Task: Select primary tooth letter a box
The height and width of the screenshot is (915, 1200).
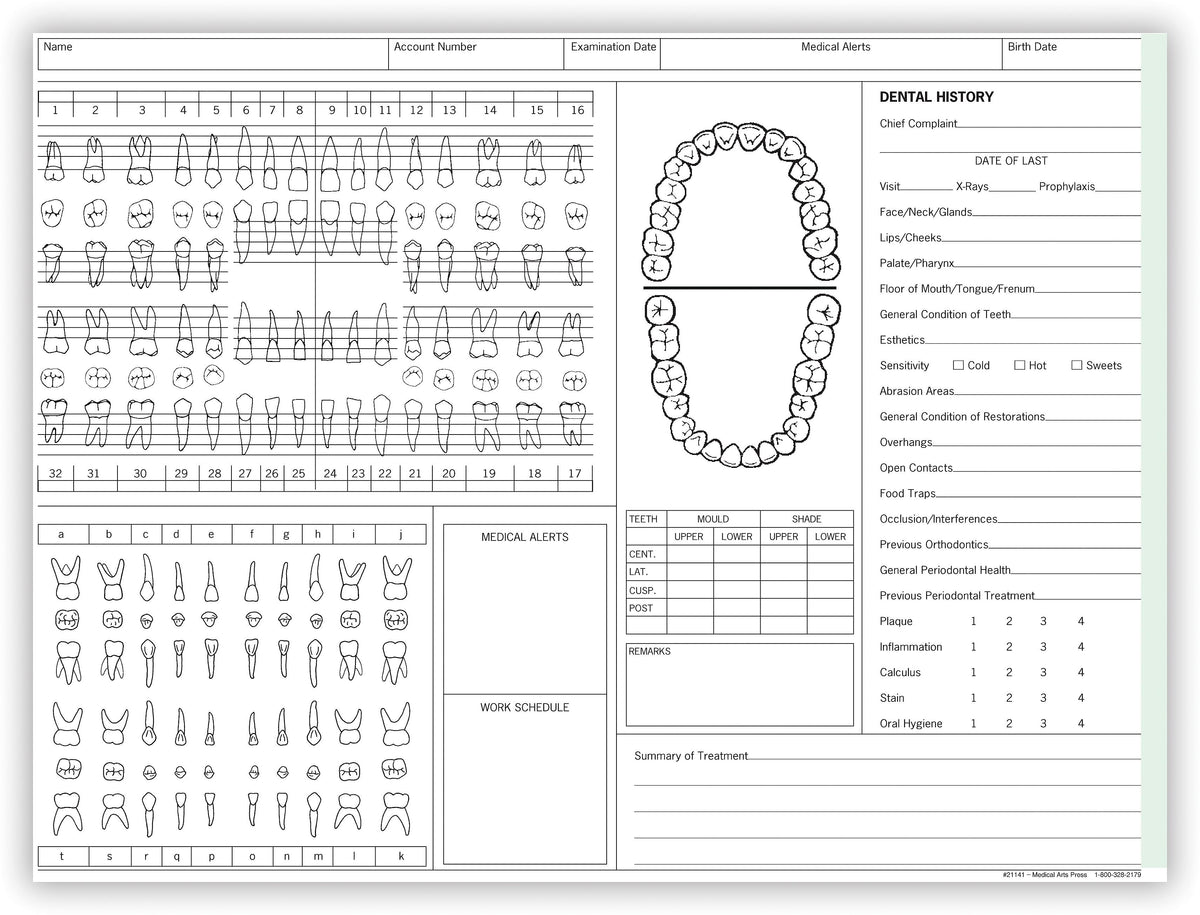Action: [62, 535]
